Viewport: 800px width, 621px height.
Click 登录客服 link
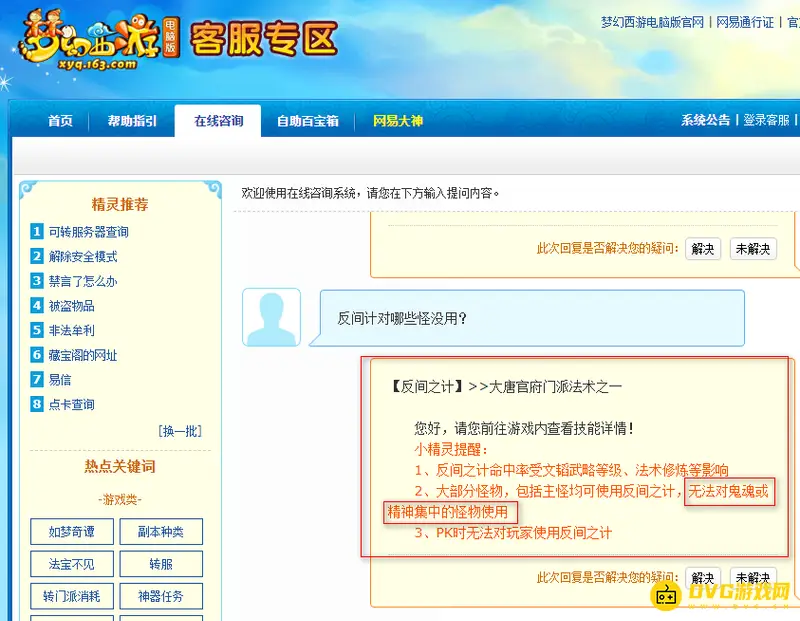click(x=766, y=120)
